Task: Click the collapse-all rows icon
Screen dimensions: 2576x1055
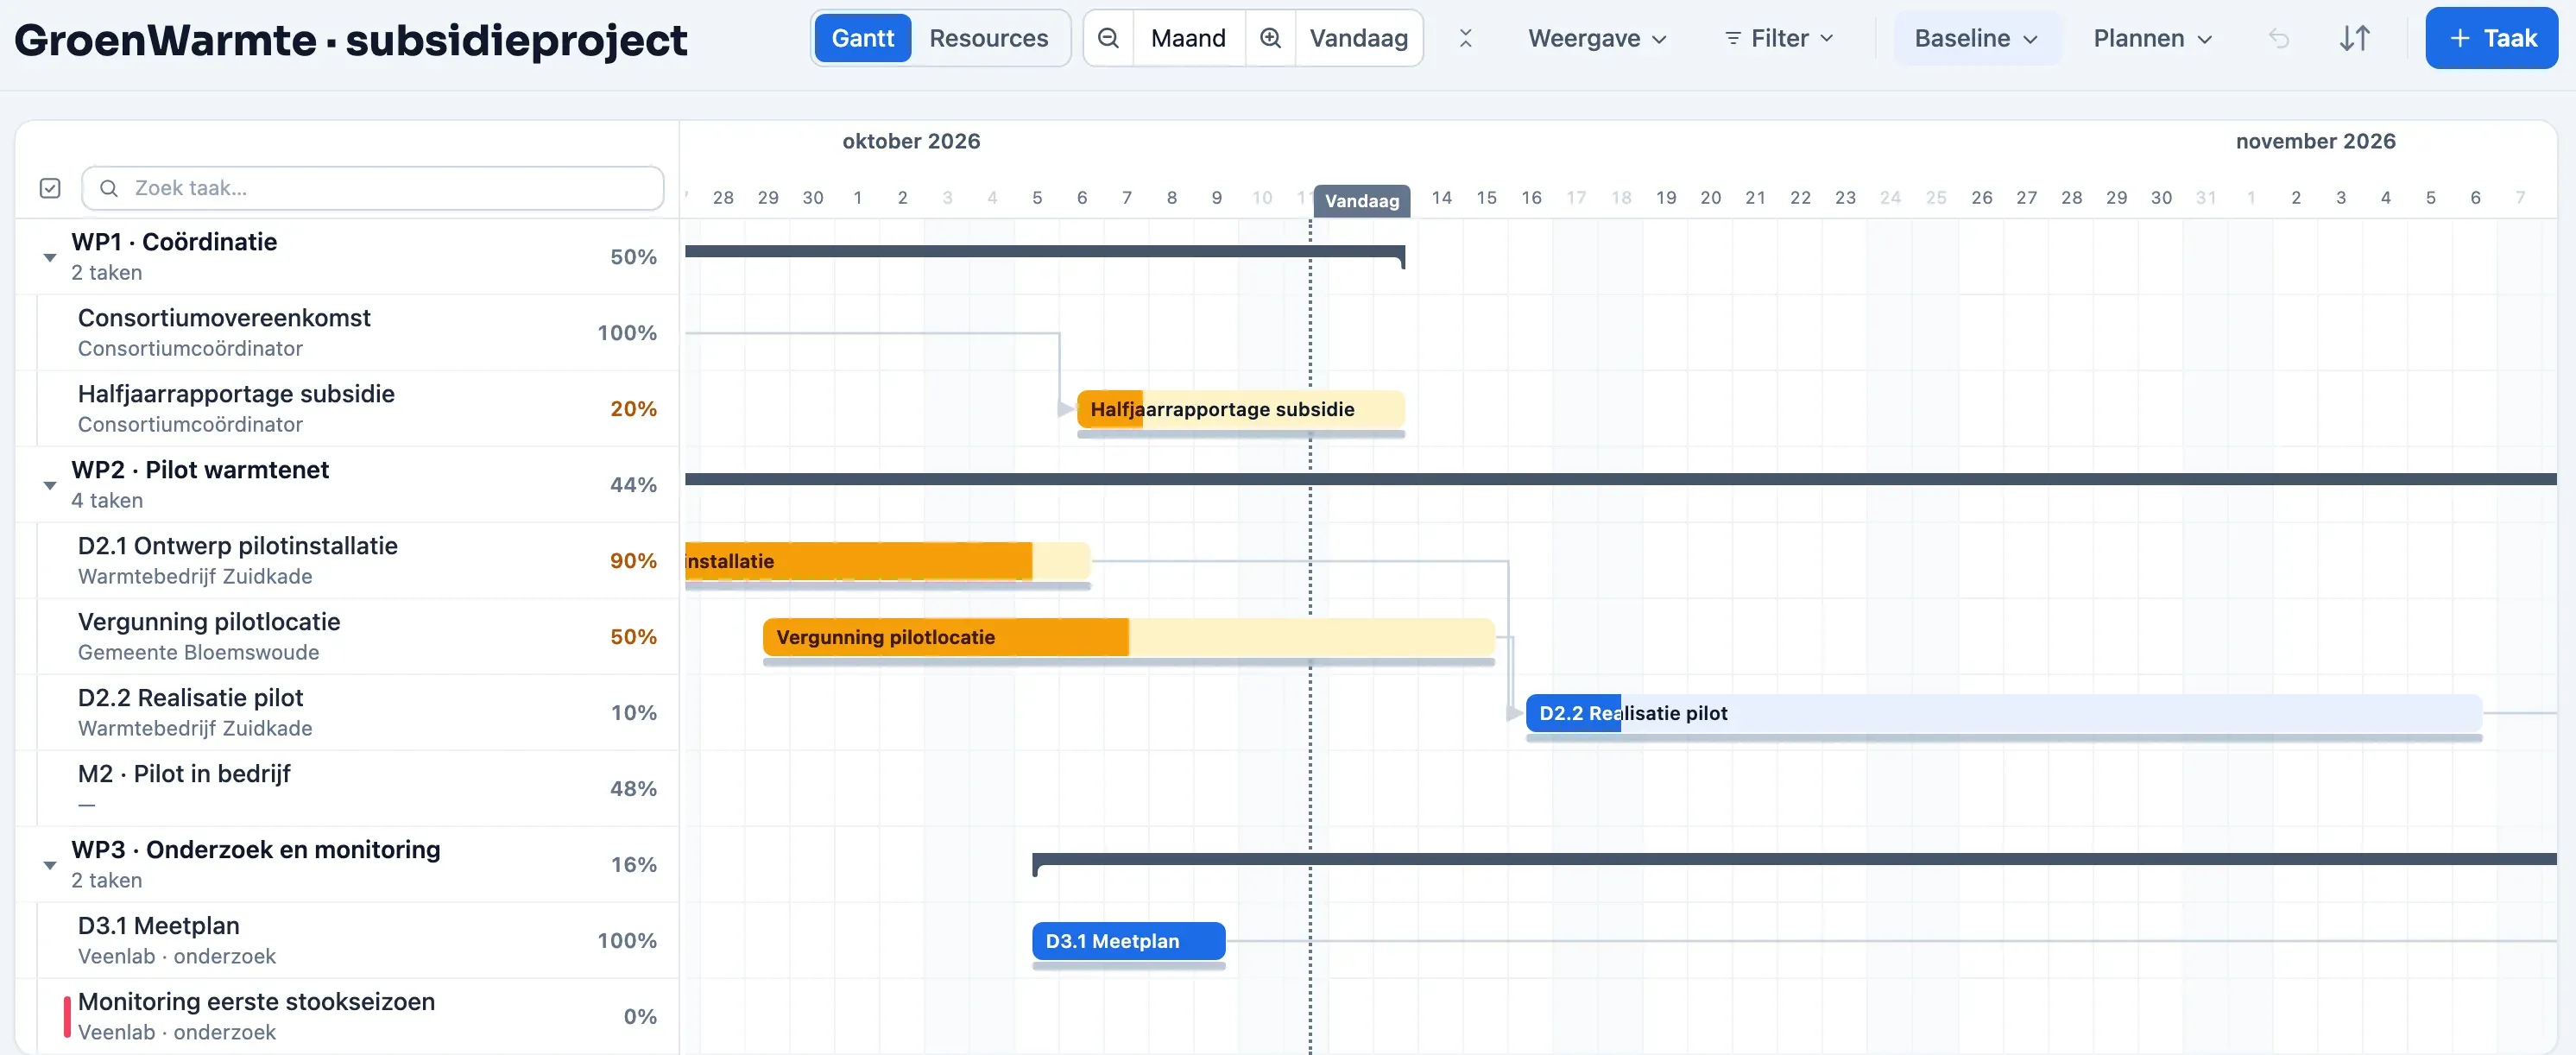Action: [1465, 38]
